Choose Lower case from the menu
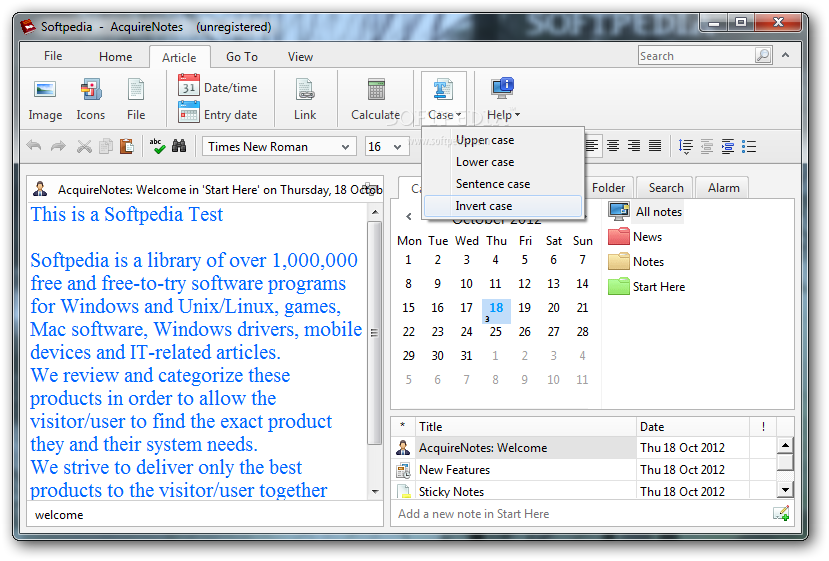The image size is (829, 561). point(503,162)
